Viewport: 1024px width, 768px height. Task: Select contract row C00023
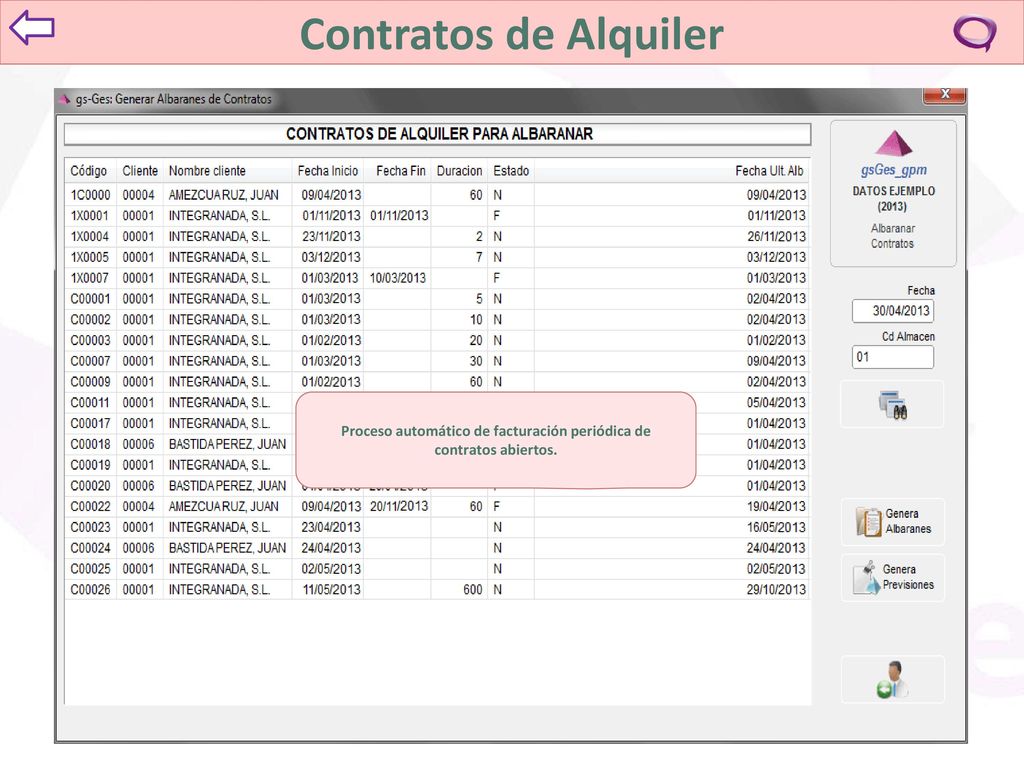click(437, 527)
